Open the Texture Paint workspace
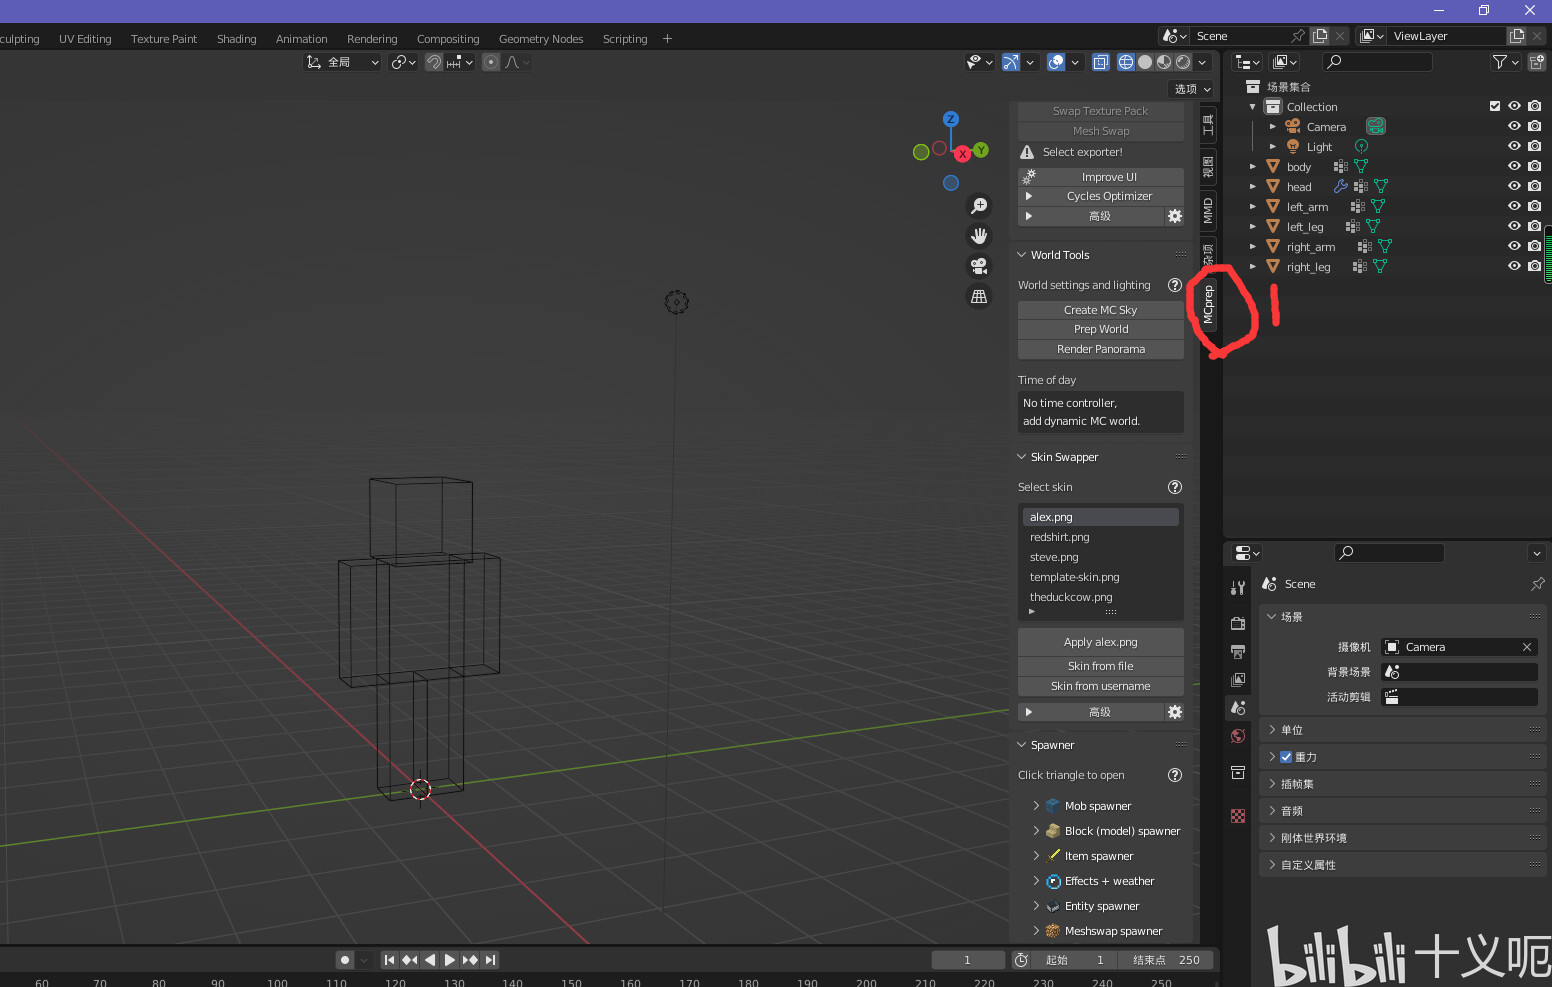This screenshot has width=1552, height=987. (164, 39)
